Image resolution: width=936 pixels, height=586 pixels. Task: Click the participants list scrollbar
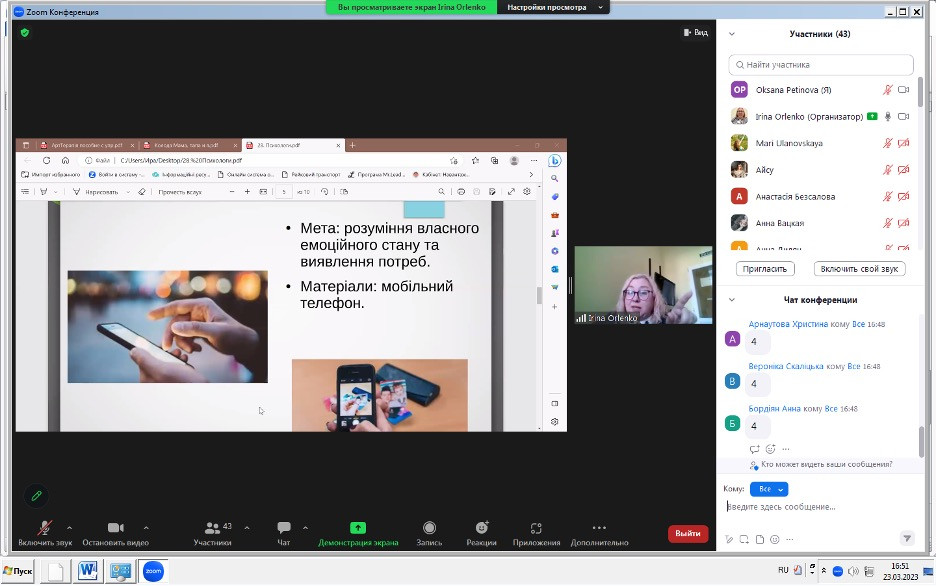[920, 92]
